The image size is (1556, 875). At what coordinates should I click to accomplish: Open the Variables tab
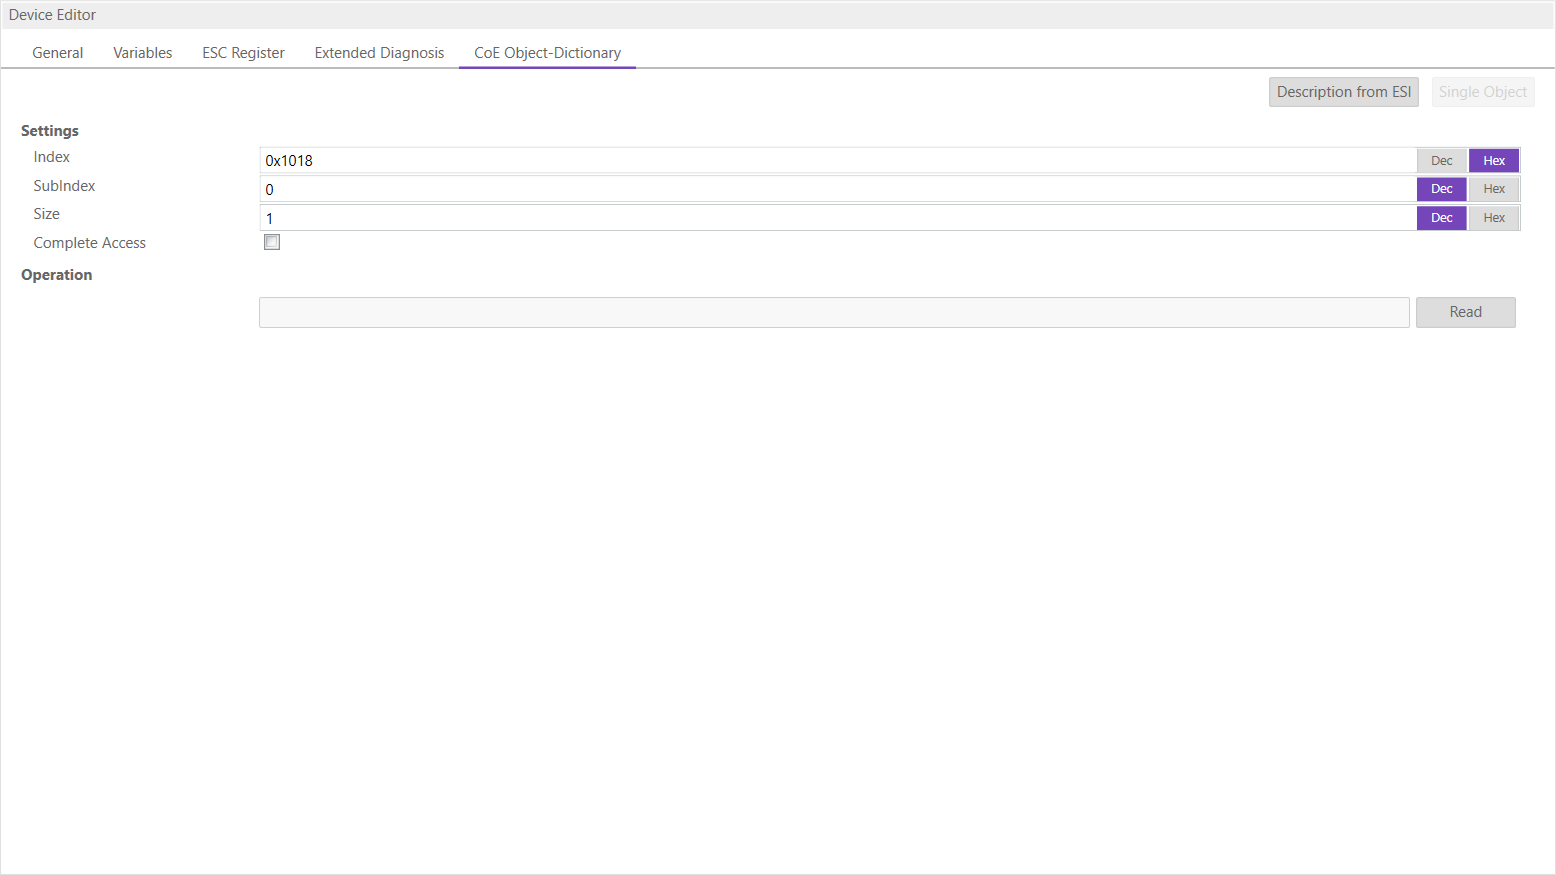click(142, 53)
